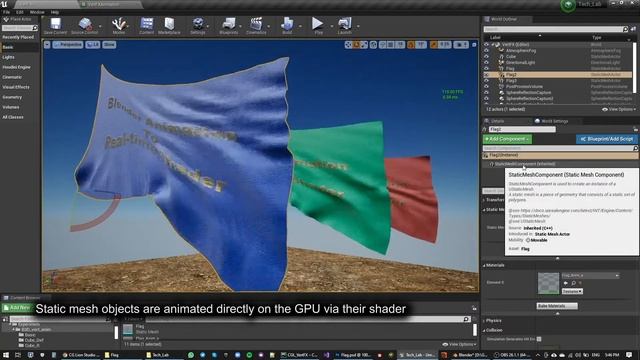
Task: Click the green Add Component button
Action: tap(507, 139)
